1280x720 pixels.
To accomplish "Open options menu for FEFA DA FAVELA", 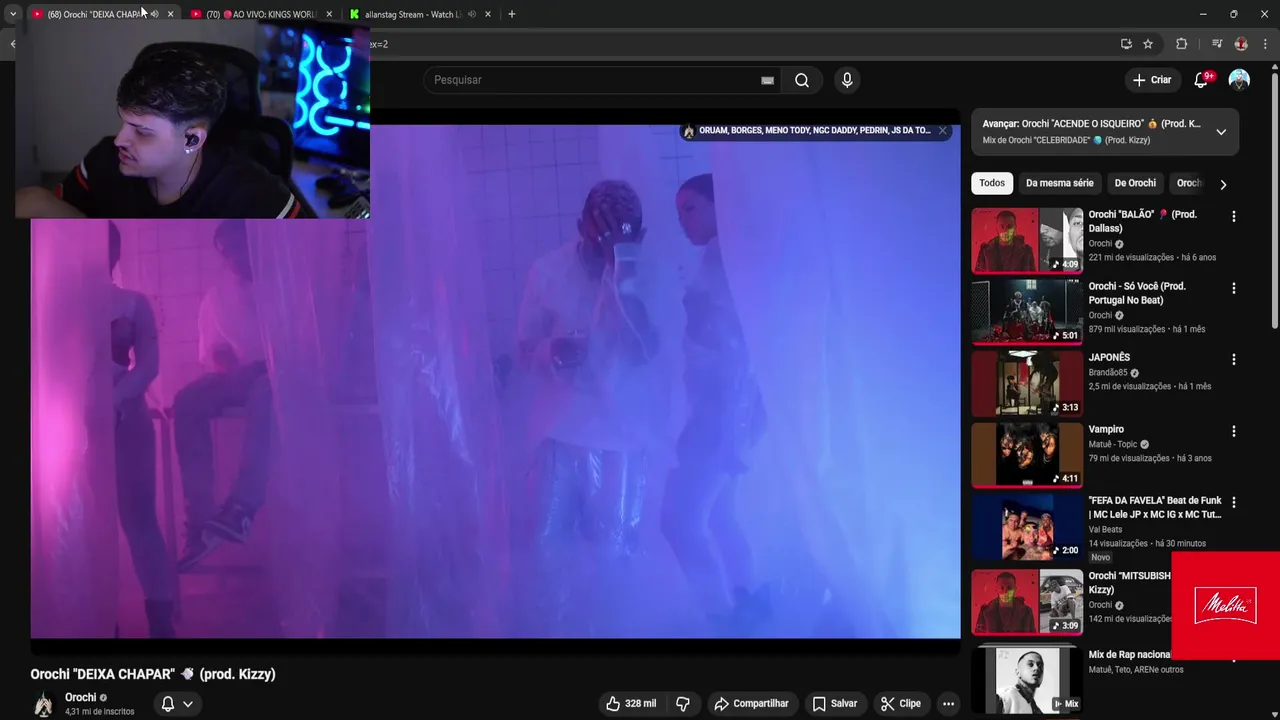I will (x=1234, y=502).
